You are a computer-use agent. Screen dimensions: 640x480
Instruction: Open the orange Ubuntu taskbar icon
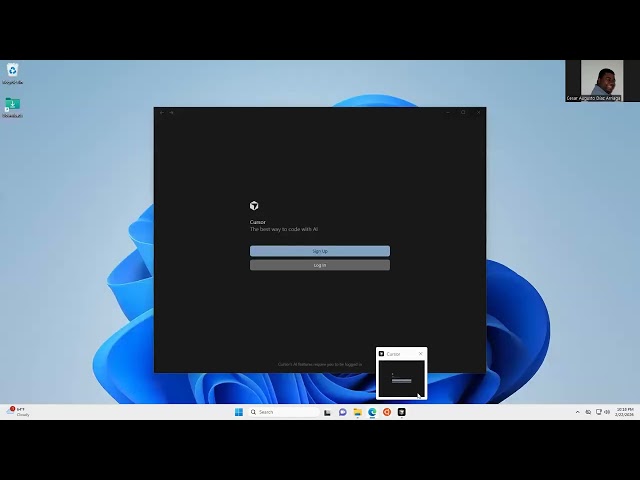tap(387, 412)
